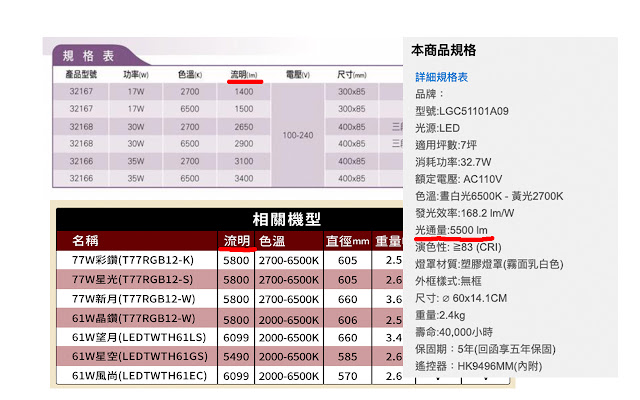The height and width of the screenshot is (400, 640).
Task: Select the 77W彩鑽(T77RGB12-K) row name
Action: click(x=133, y=260)
